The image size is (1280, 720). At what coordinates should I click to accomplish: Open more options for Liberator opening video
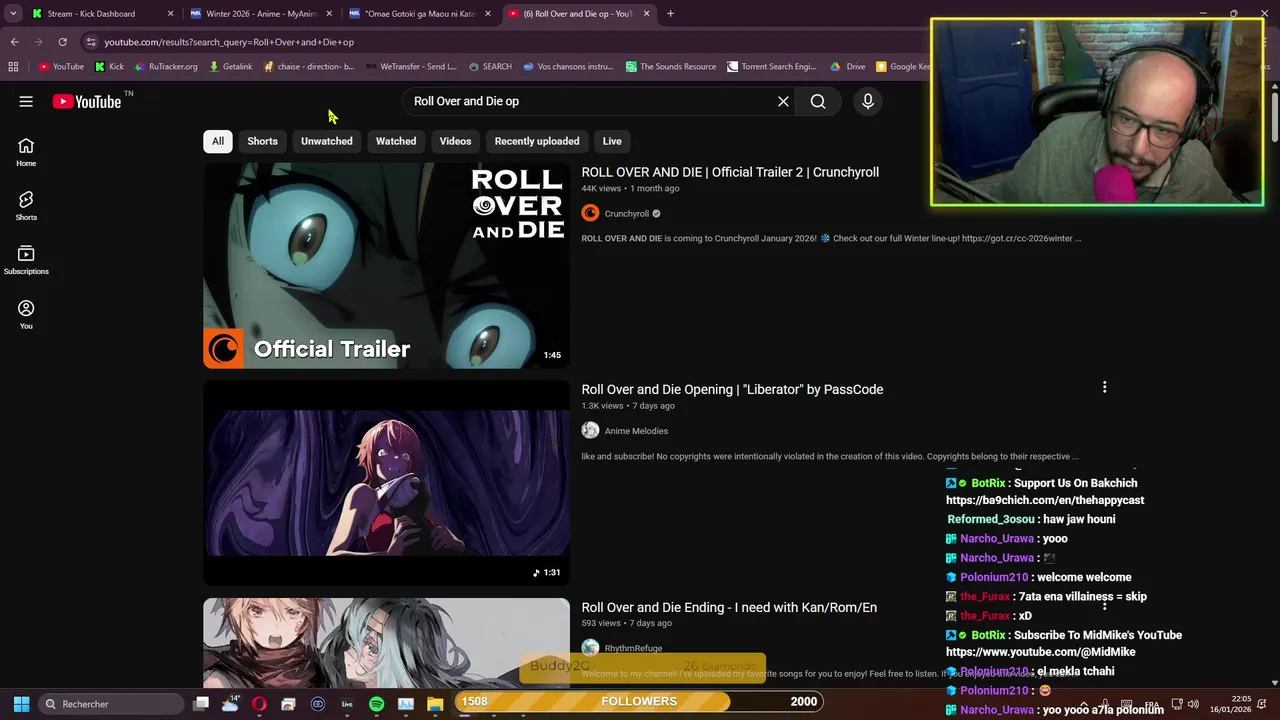click(1104, 387)
